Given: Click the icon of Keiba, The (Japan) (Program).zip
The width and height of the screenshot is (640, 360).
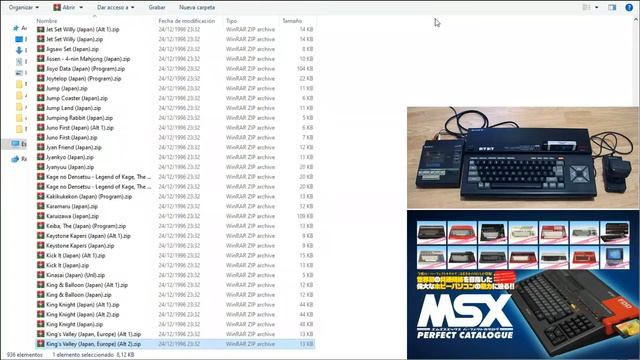Looking at the screenshot, I should pyautogui.click(x=40, y=225).
